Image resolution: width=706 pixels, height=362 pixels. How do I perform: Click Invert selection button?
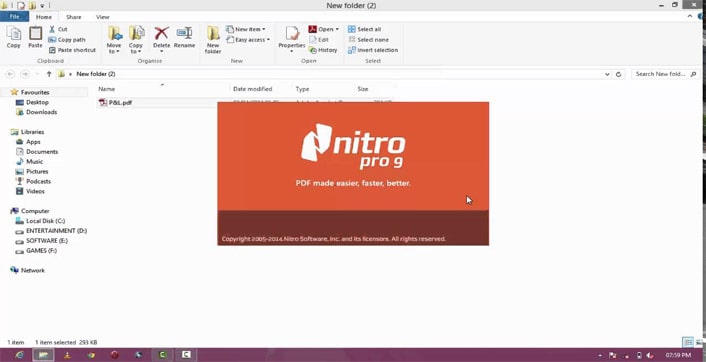pos(373,50)
